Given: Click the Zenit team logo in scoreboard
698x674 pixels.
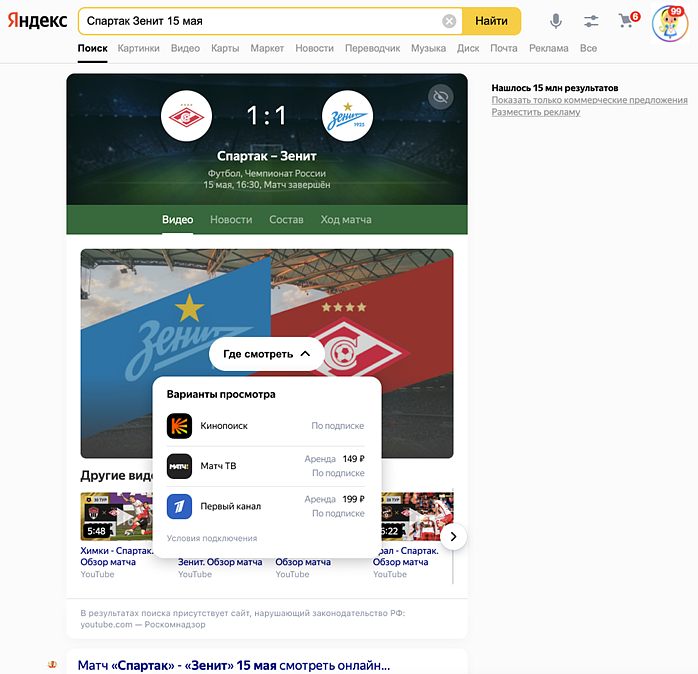Looking at the screenshot, I should (347, 116).
